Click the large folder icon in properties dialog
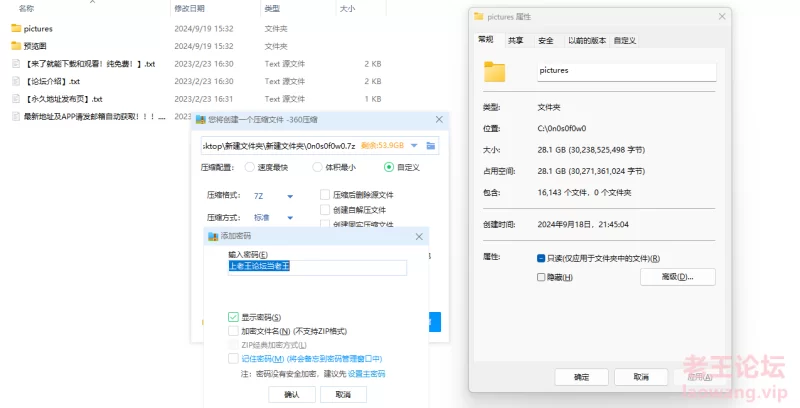800x408 pixels. point(496,72)
